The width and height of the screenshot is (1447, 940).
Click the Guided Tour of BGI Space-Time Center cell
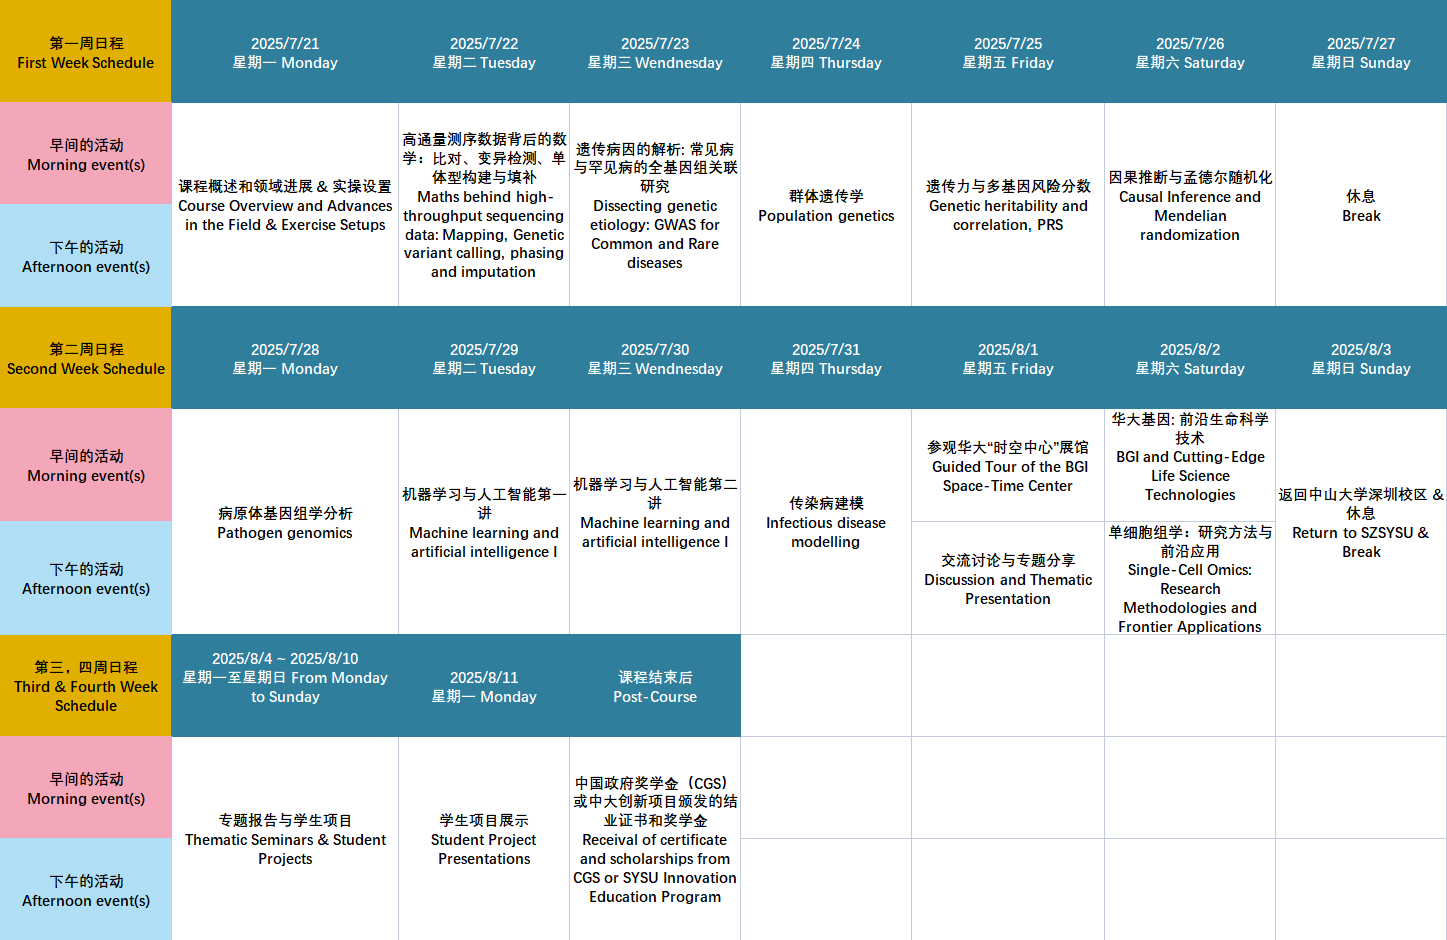pyautogui.click(x=1008, y=466)
